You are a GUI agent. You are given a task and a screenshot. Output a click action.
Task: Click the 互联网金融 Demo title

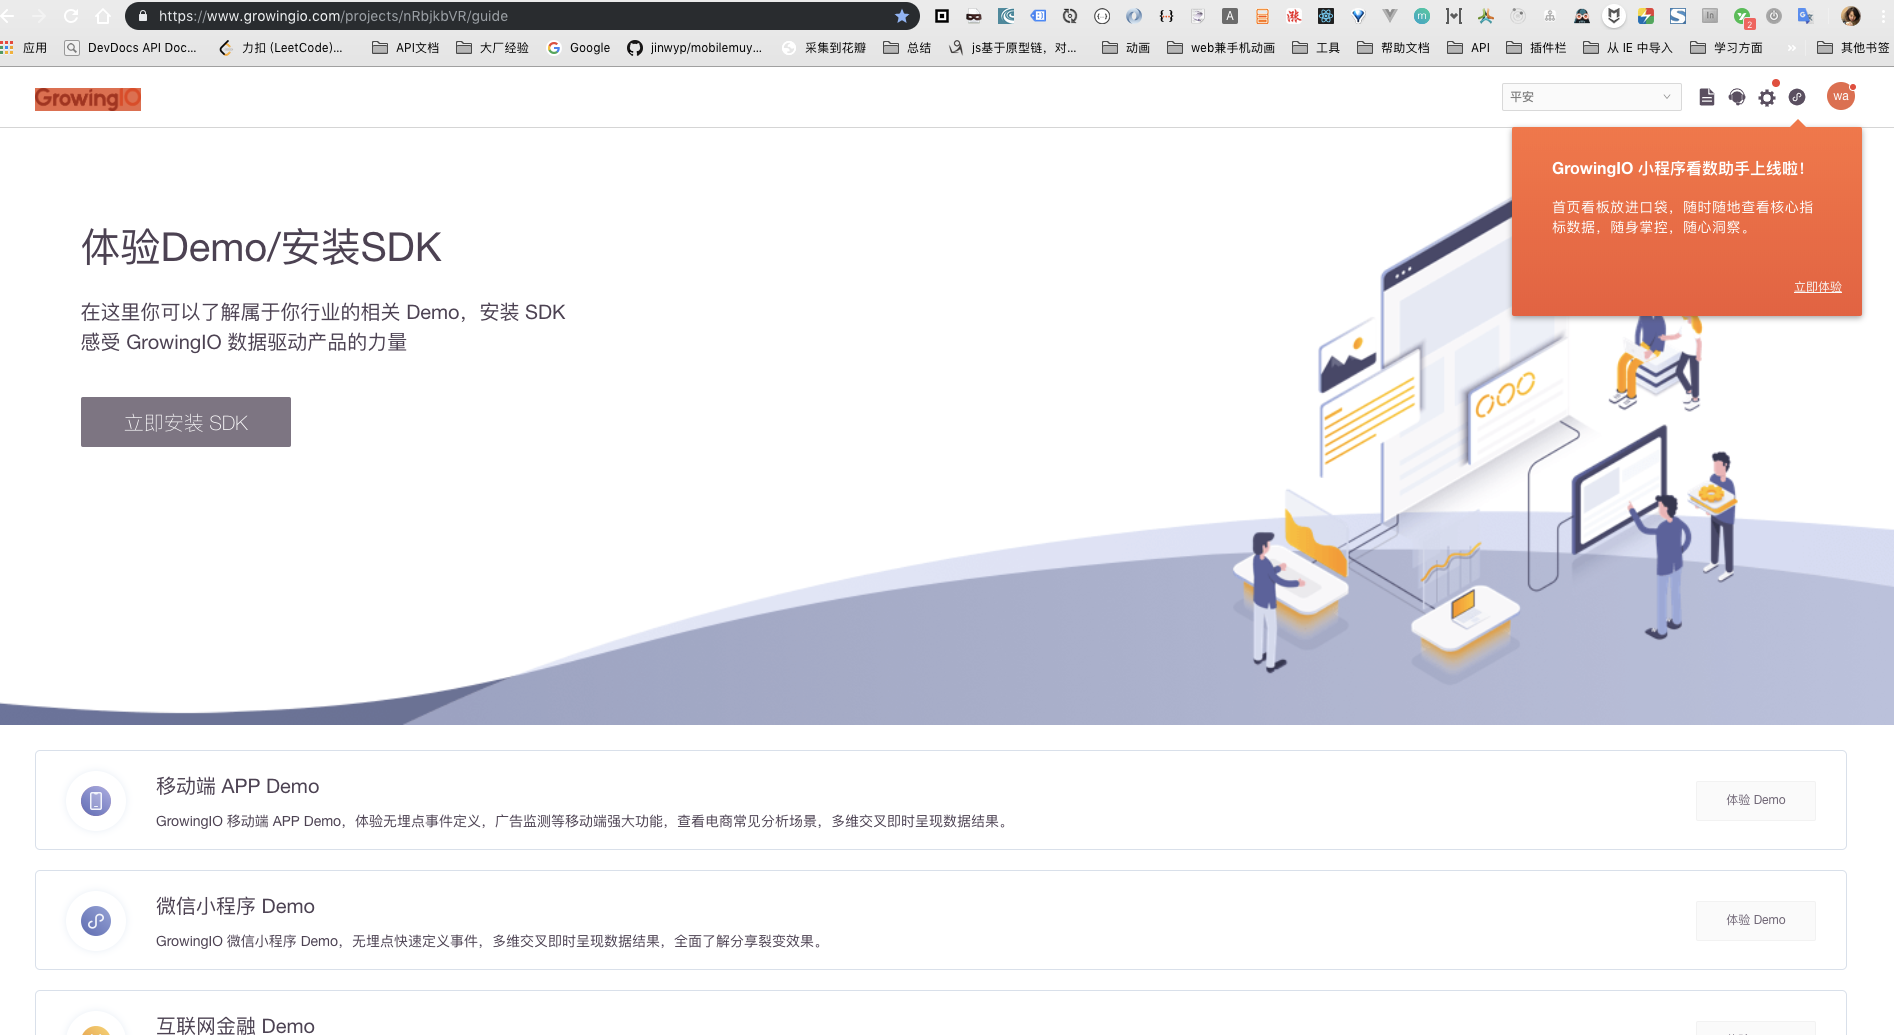235,1025
